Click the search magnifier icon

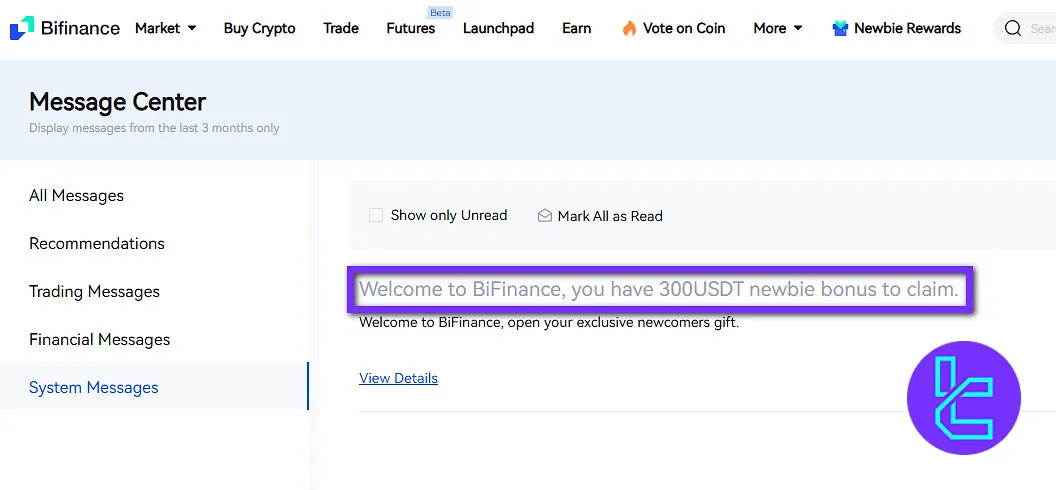(x=1013, y=28)
